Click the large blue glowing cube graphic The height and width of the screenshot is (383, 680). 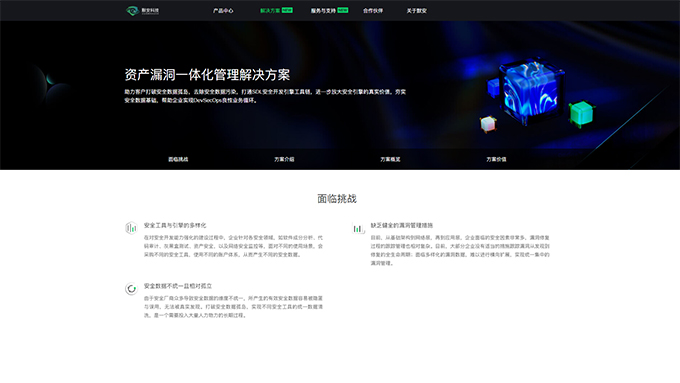[x=530, y=89]
